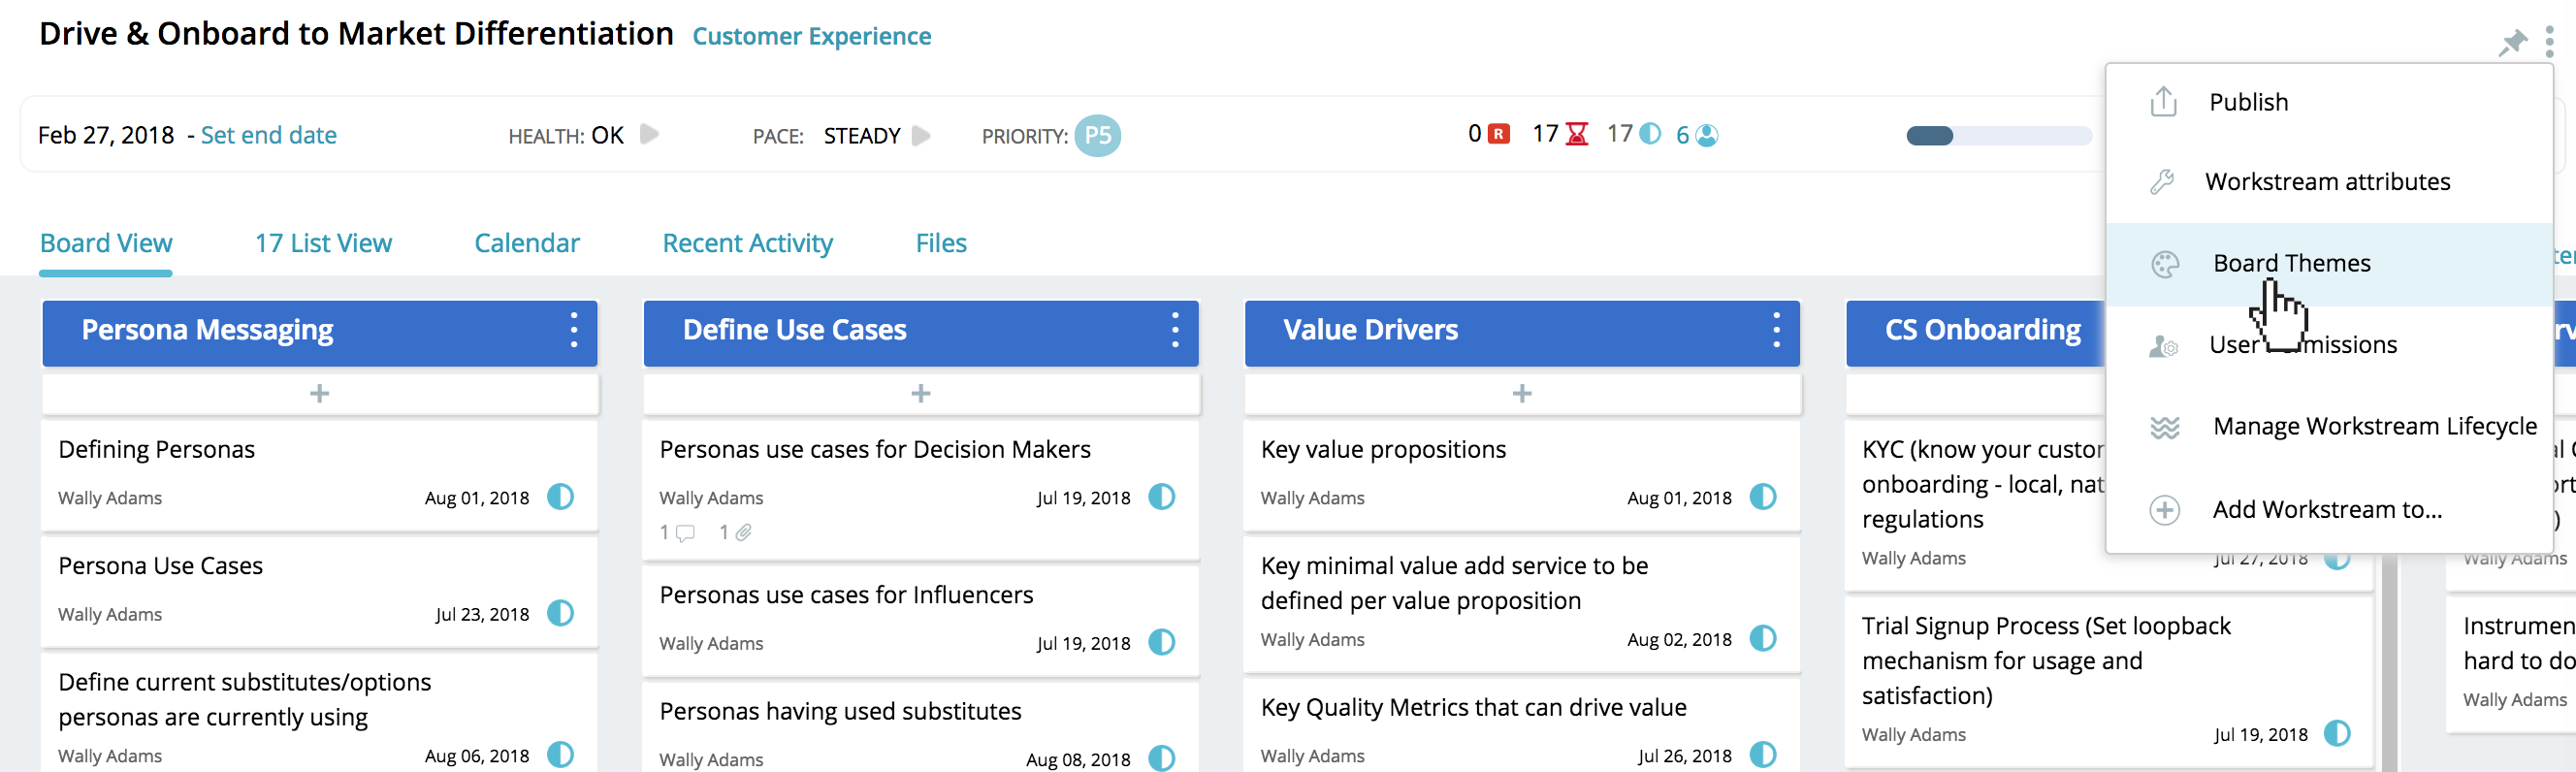The height and width of the screenshot is (772, 2576).
Task: Click Aug 01, 2018 on Defining Personas card
Action: (476, 498)
